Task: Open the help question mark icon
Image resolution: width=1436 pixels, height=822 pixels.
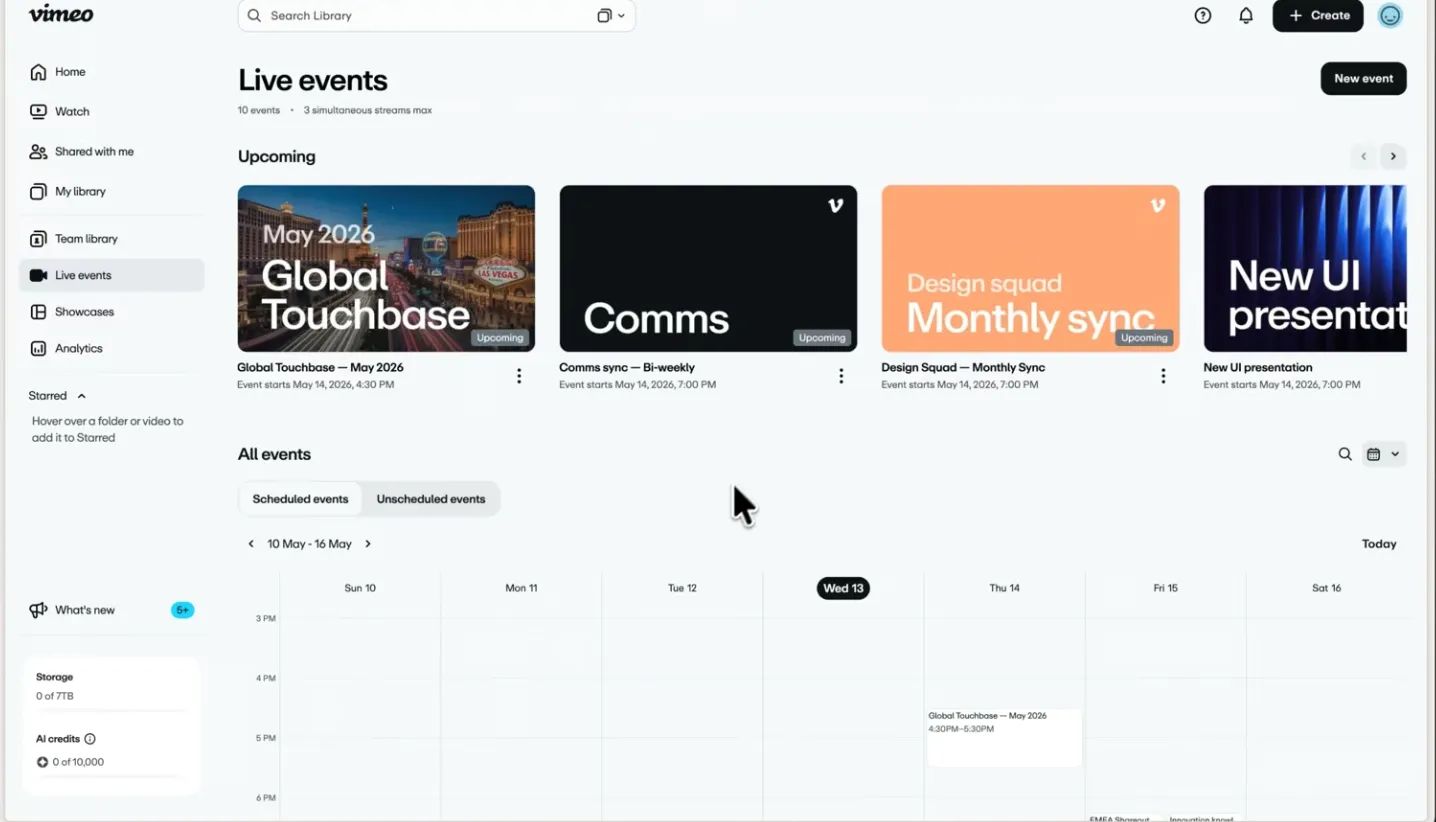Action: (x=1203, y=16)
